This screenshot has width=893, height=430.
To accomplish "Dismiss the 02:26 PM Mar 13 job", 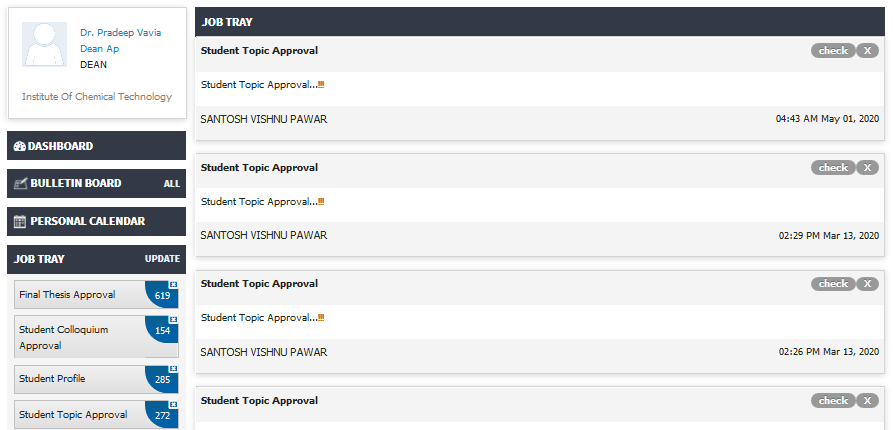I will (x=867, y=284).
